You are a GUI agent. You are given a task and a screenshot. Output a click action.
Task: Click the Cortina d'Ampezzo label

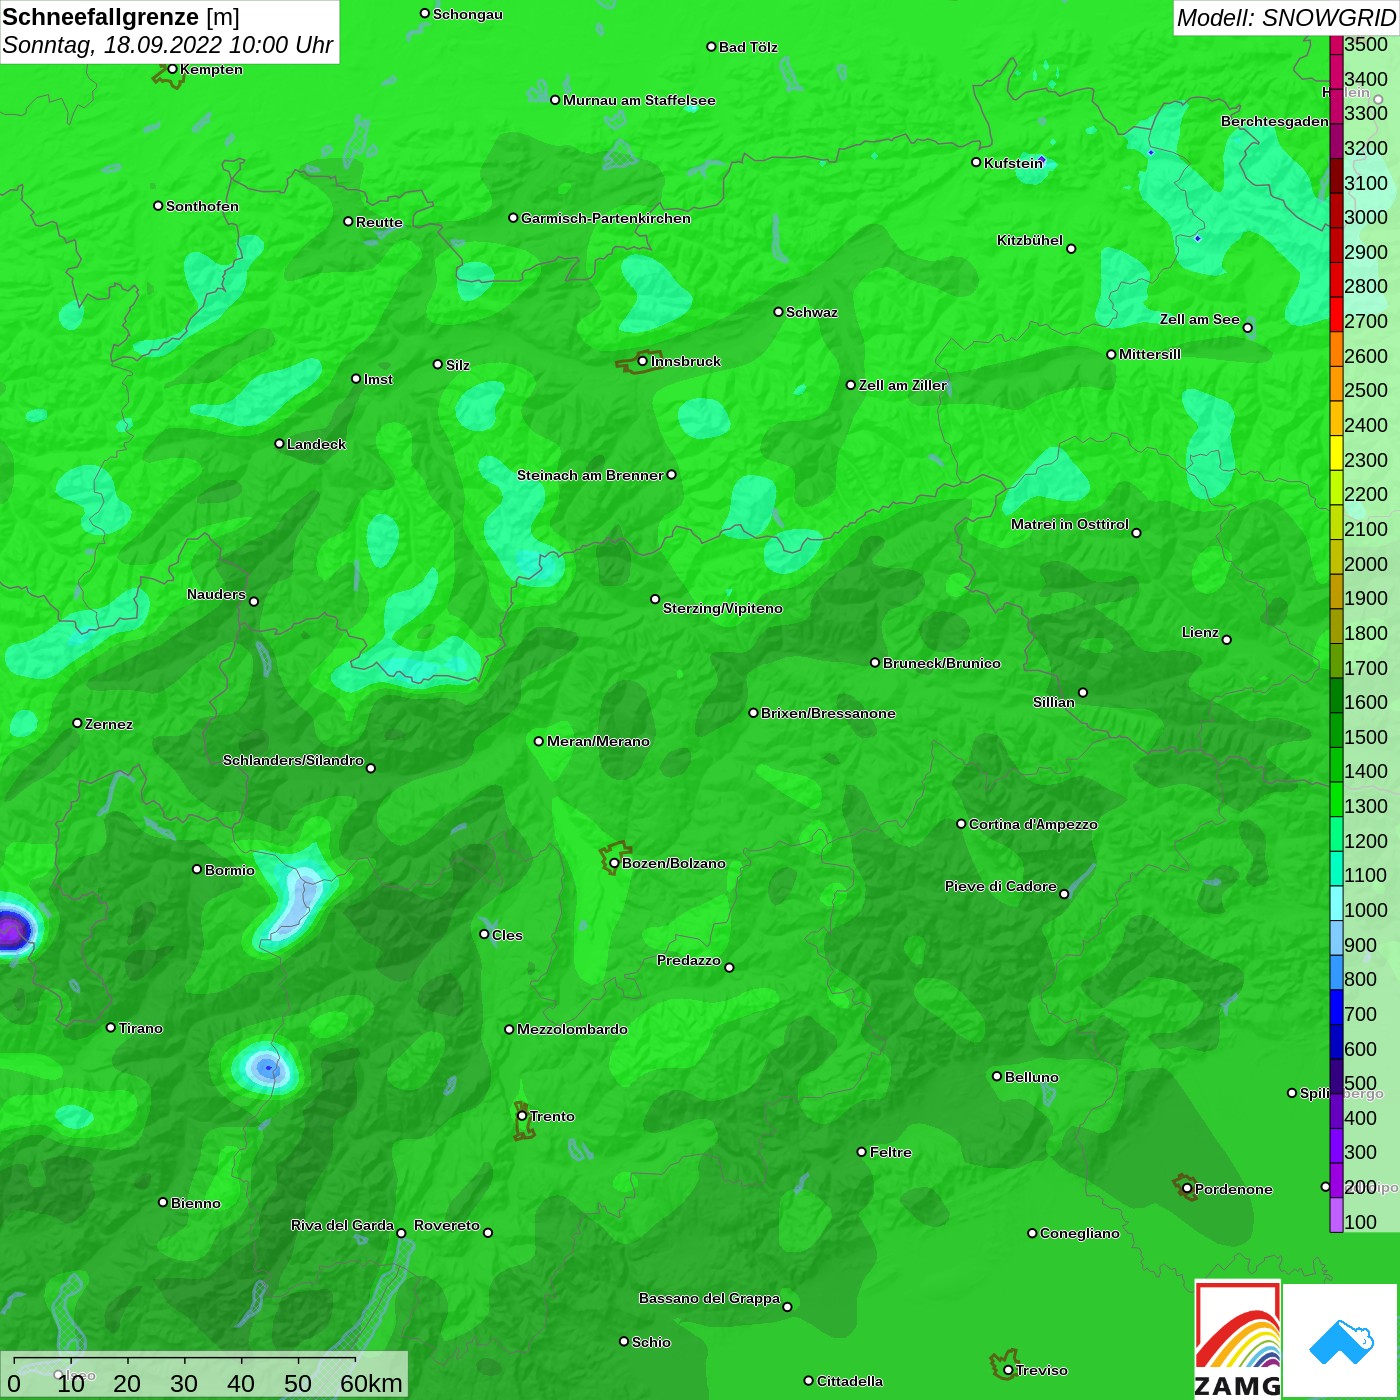[1033, 824]
